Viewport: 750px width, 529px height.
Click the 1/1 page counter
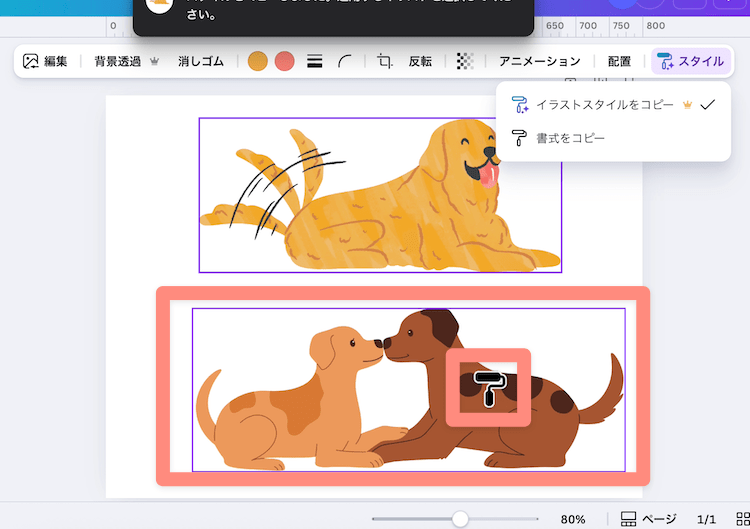point(706,519)
